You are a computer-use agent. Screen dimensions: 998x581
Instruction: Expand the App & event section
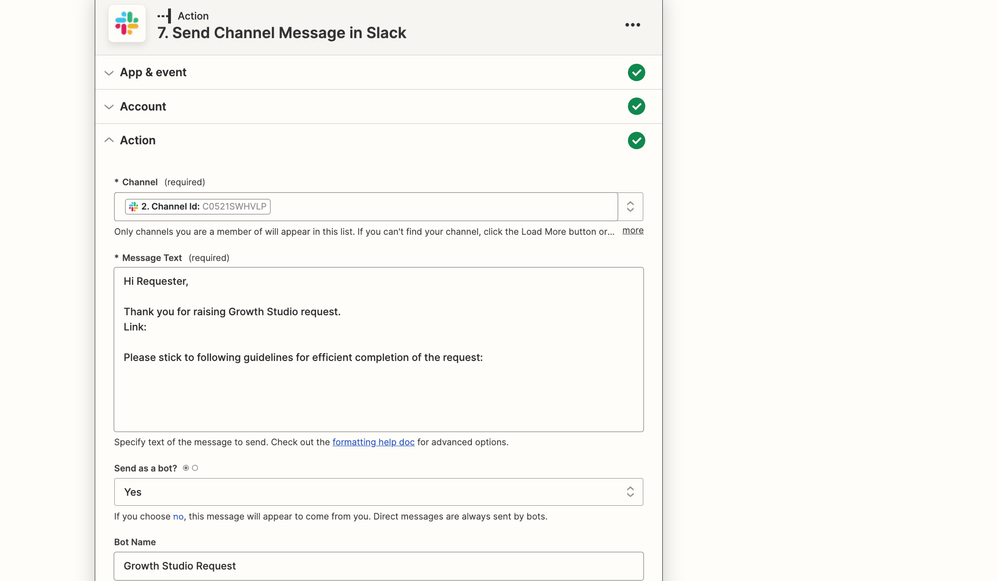pyautogui.click(x=109, y=73)
